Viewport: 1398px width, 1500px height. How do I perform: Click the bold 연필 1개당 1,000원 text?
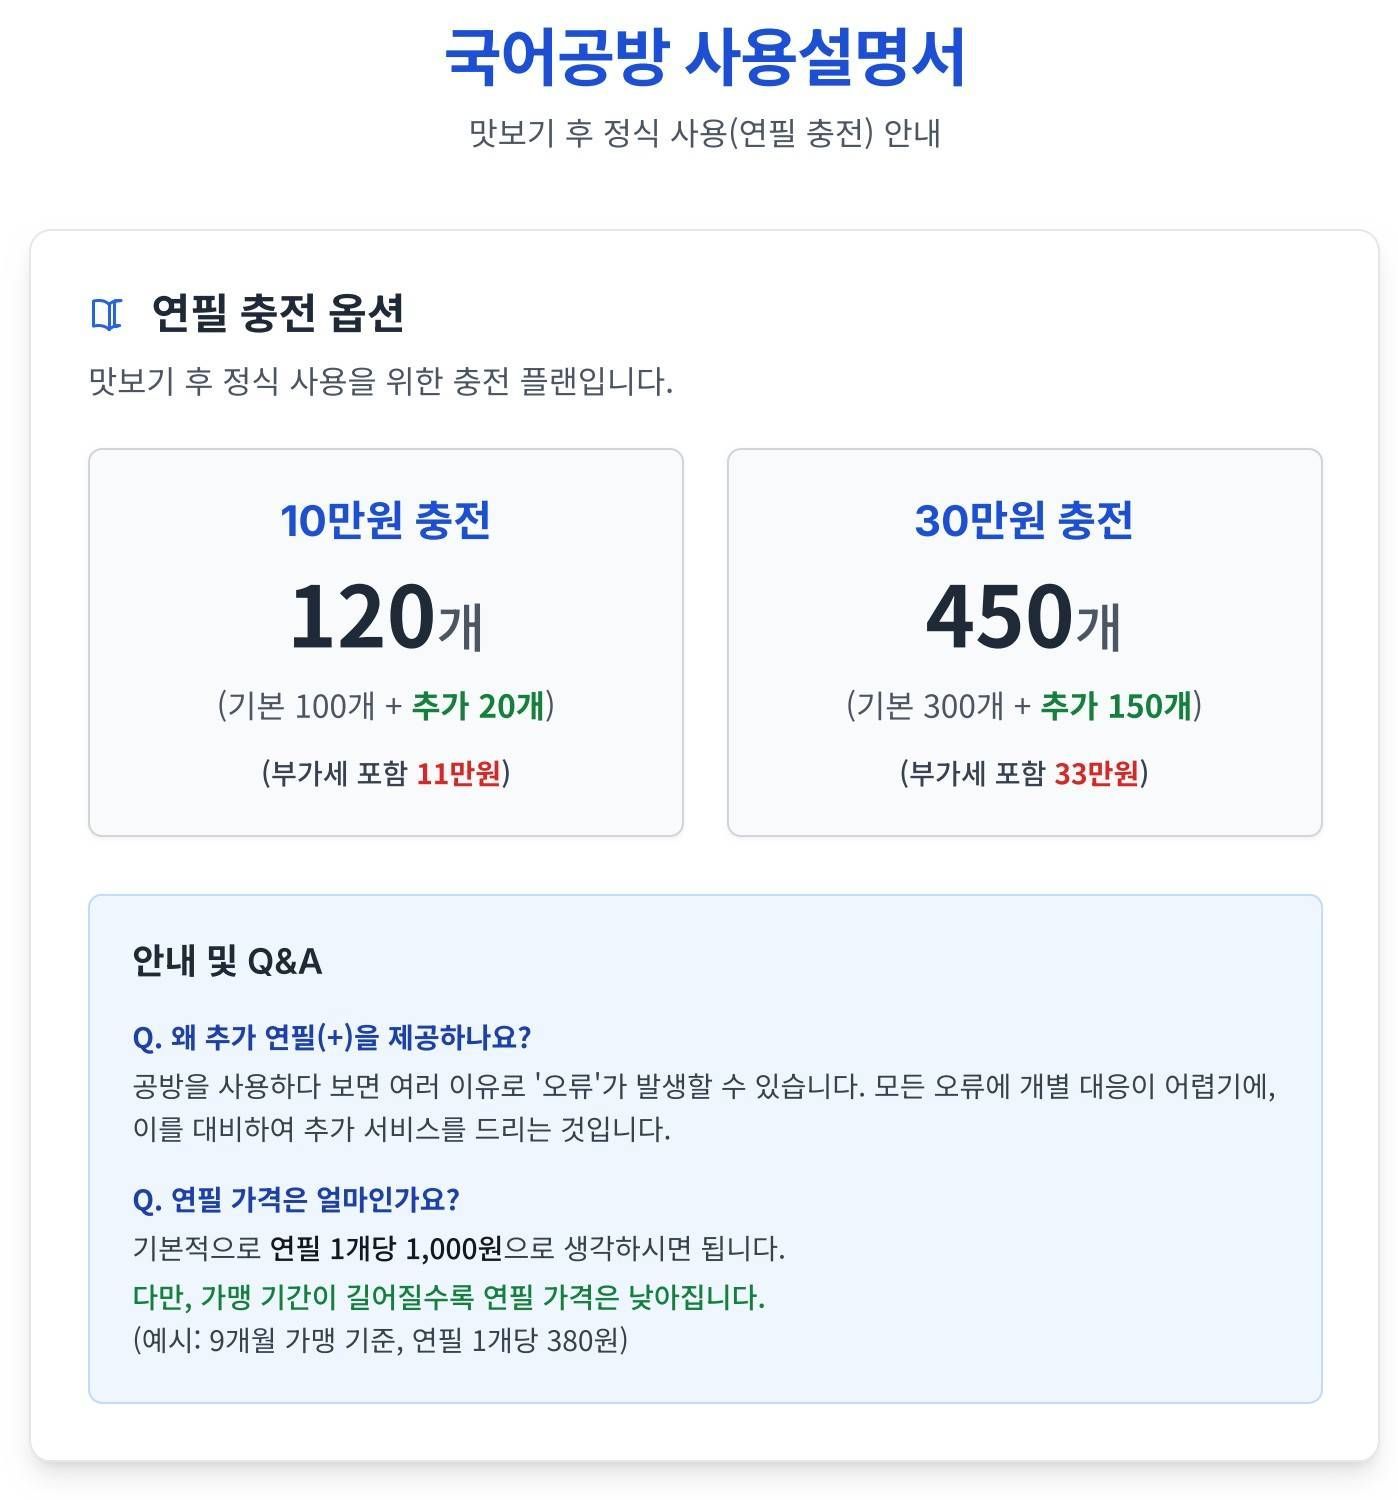point(386,1249)
